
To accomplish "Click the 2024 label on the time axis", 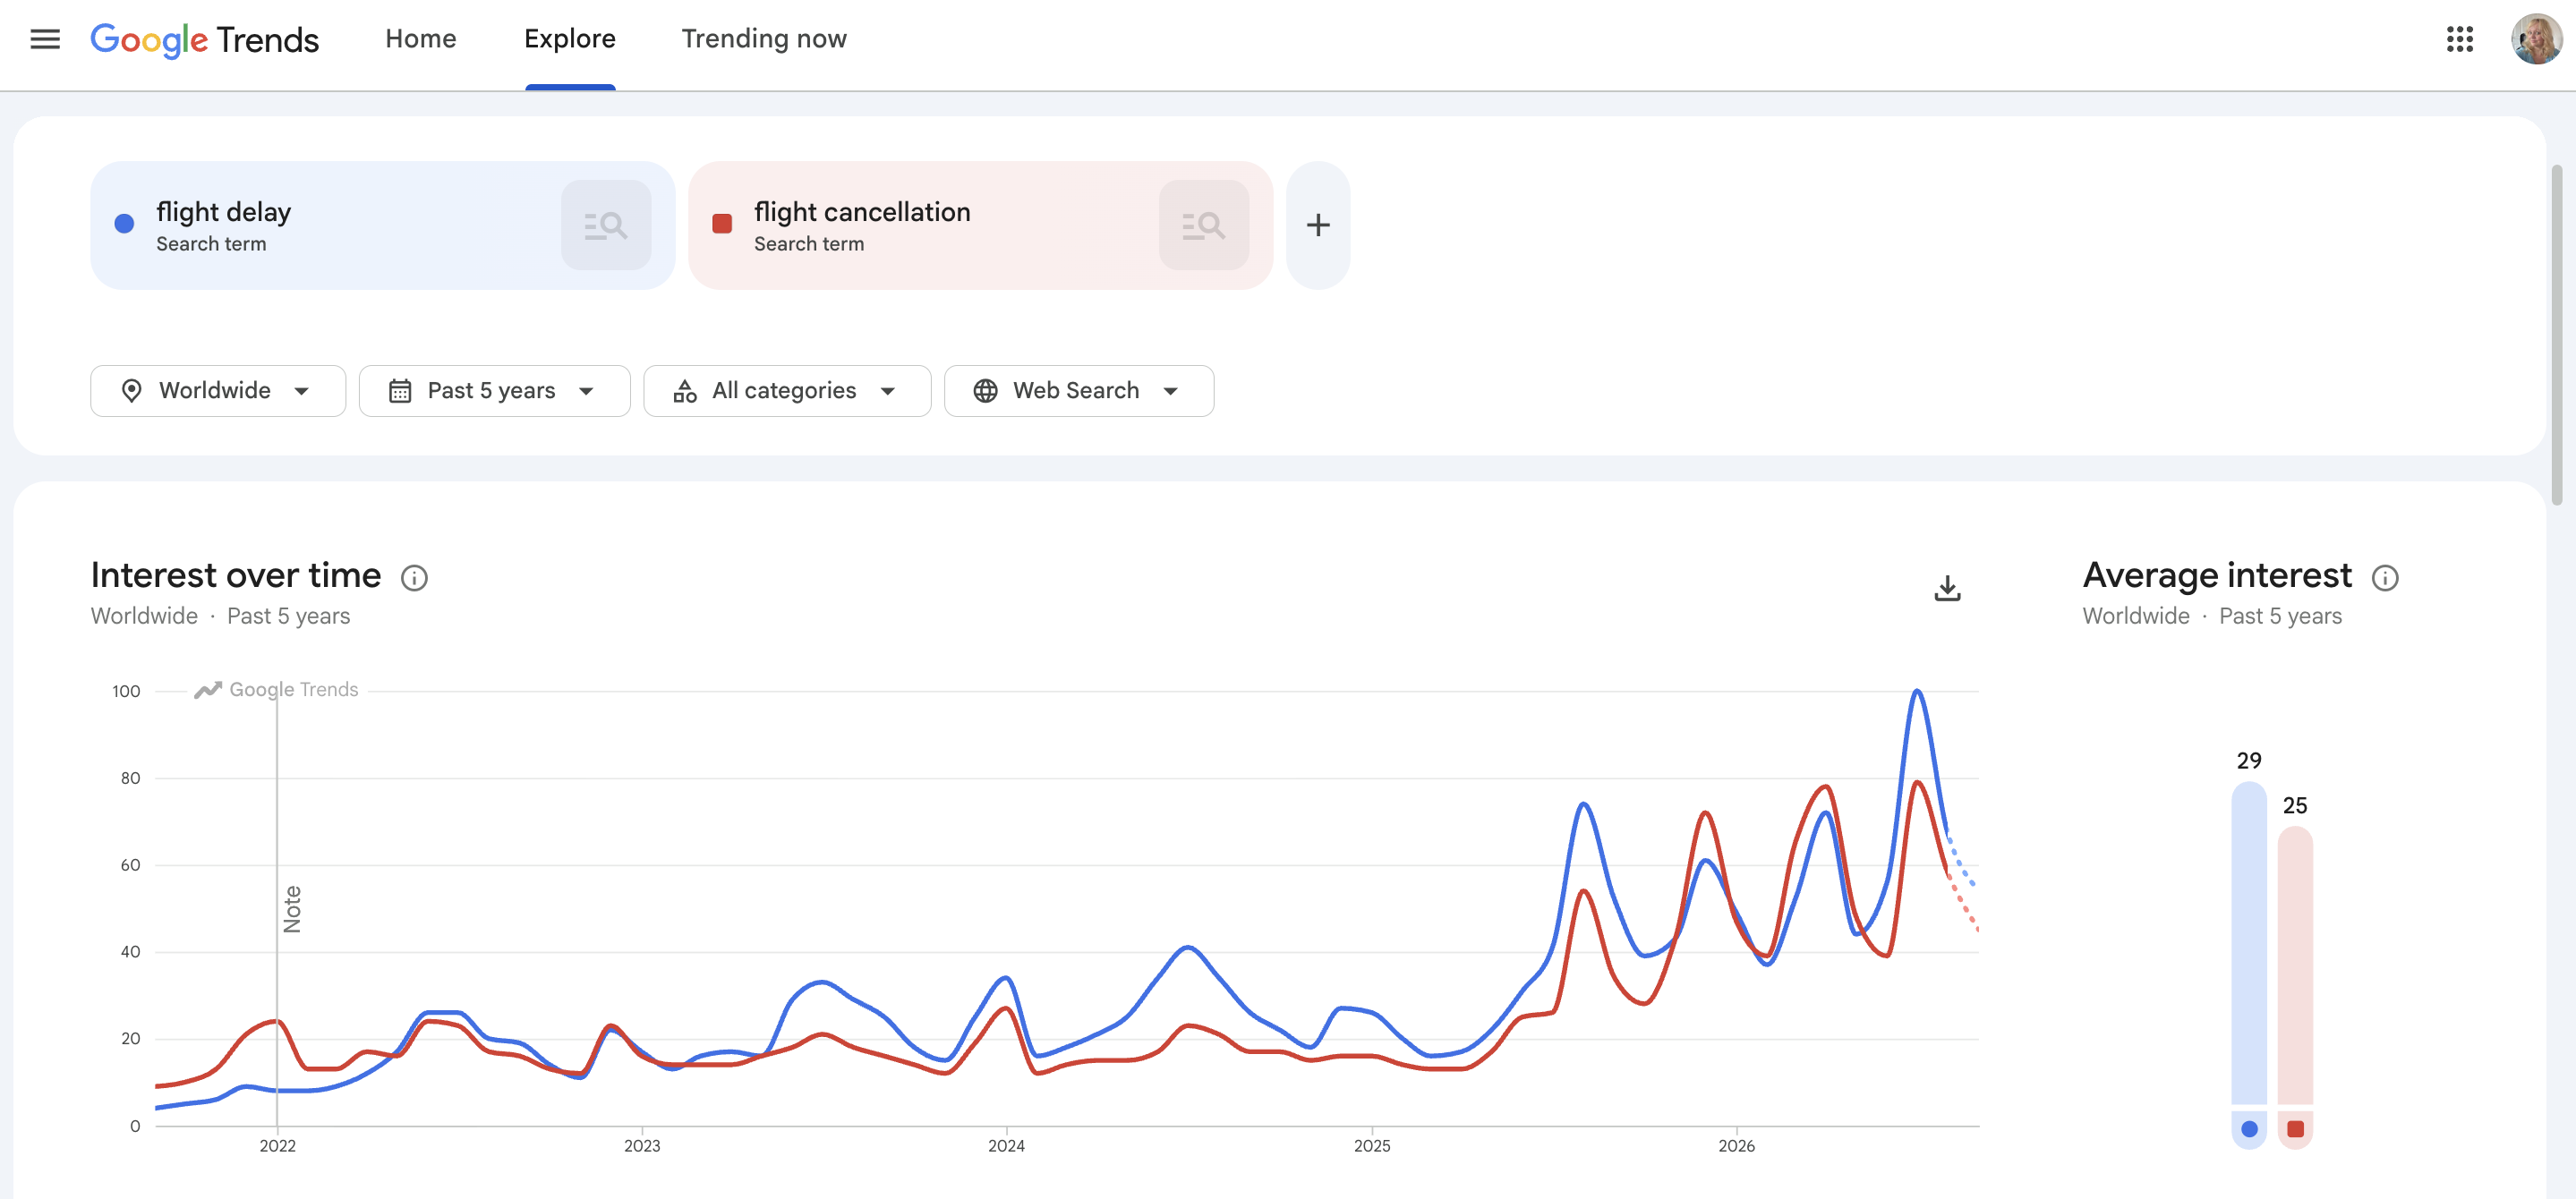I will [1006, 1146].
